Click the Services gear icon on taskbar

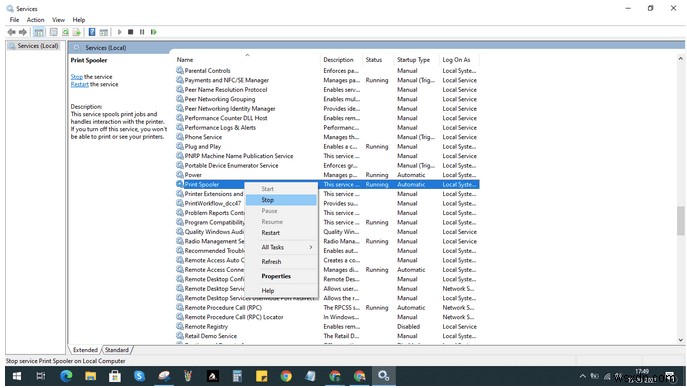pyautogui.click(x=384, y=376)
